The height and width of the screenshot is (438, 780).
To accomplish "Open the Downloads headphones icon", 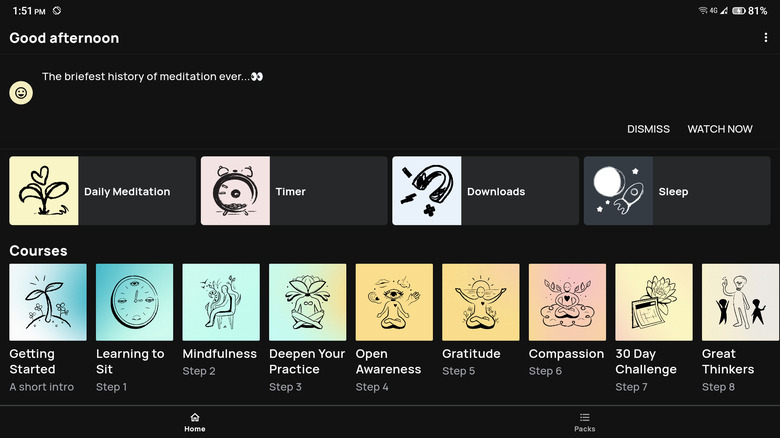I will click(x=427, y=191).
